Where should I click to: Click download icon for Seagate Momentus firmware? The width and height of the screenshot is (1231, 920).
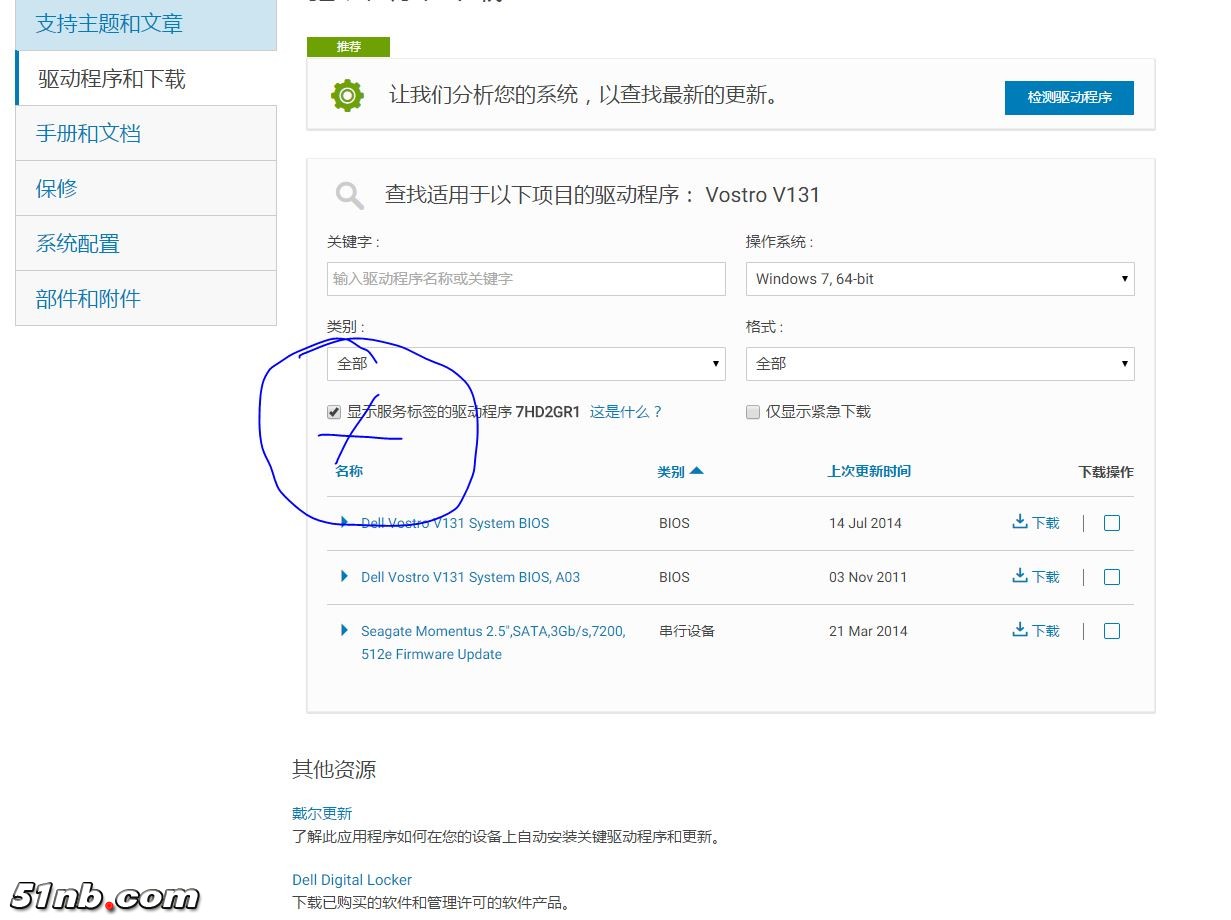[1020, 630]
